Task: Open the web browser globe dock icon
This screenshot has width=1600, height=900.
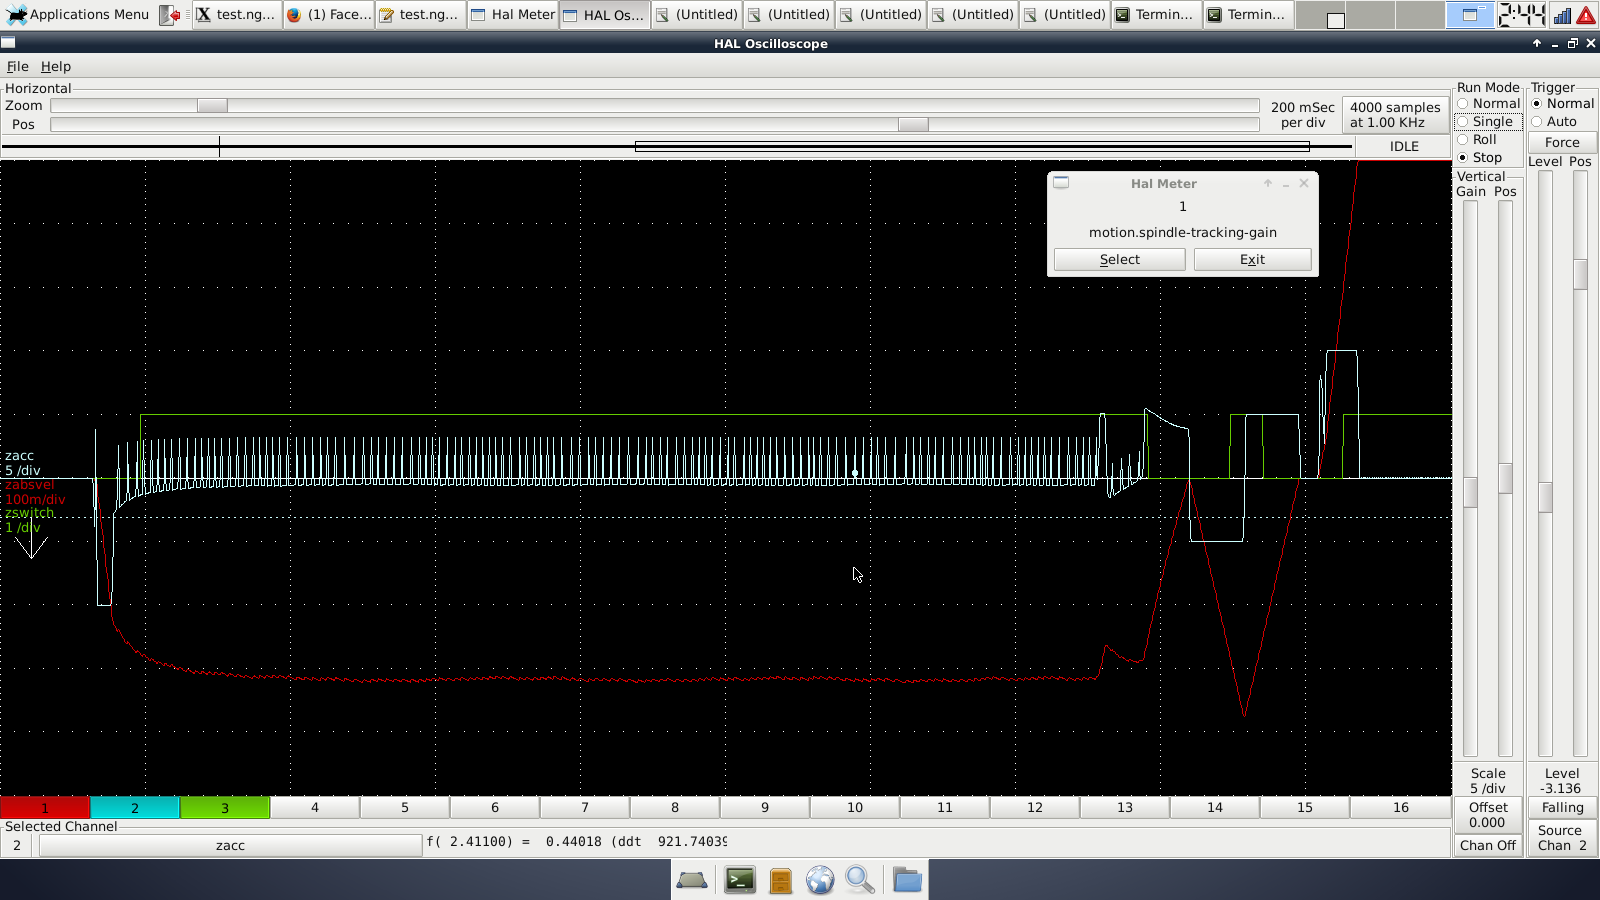Action: [820, 880]
